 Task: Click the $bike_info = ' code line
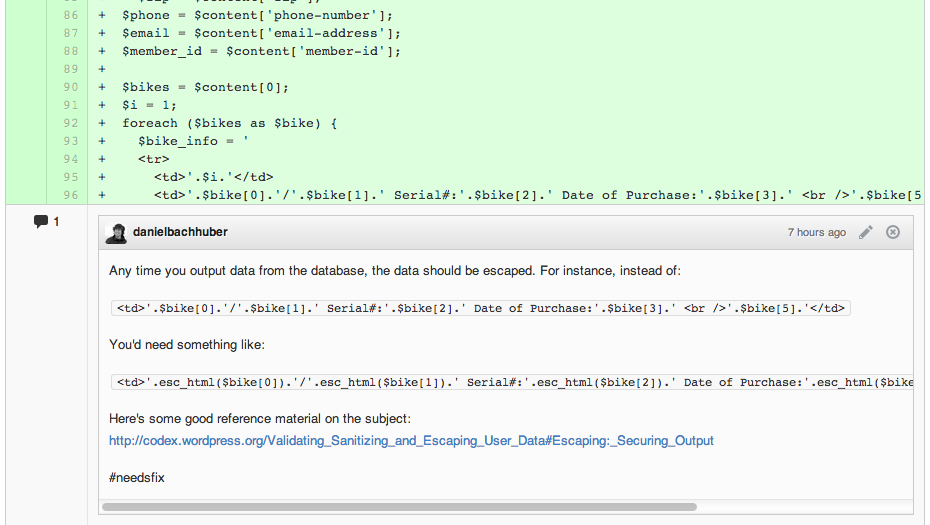(193, 141)
